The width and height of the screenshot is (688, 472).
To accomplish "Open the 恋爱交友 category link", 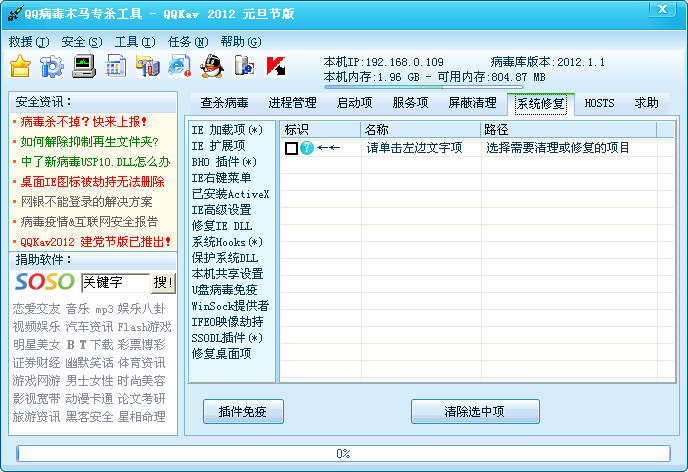I will 36,309.
